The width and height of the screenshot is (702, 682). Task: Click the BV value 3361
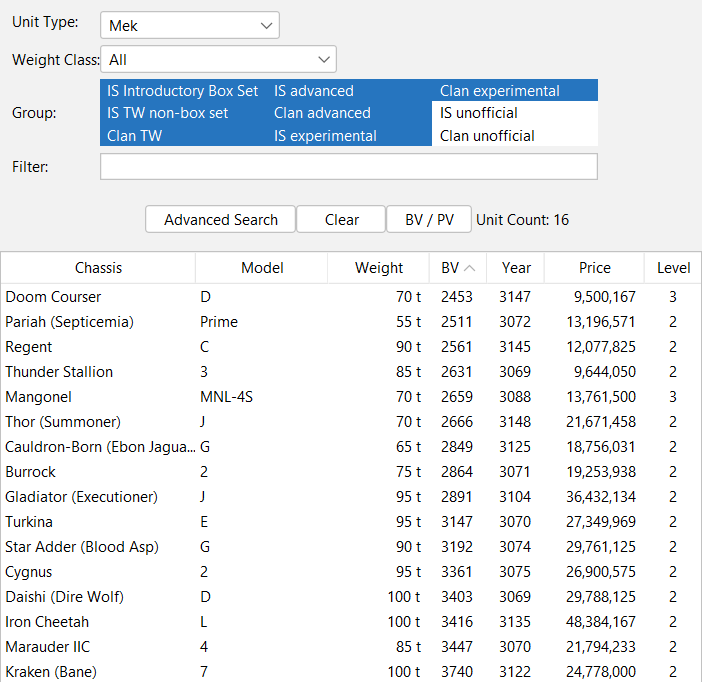(457, 572)
